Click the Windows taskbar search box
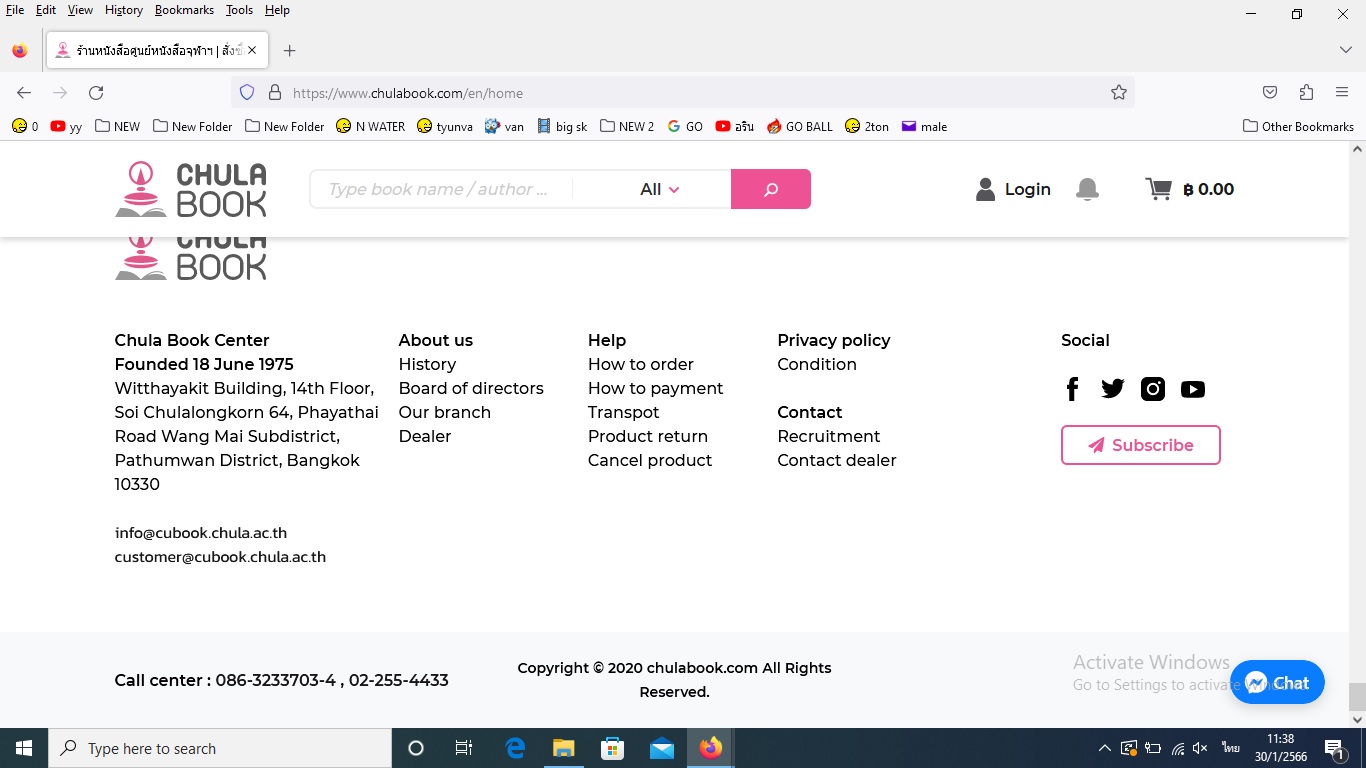 220,748
